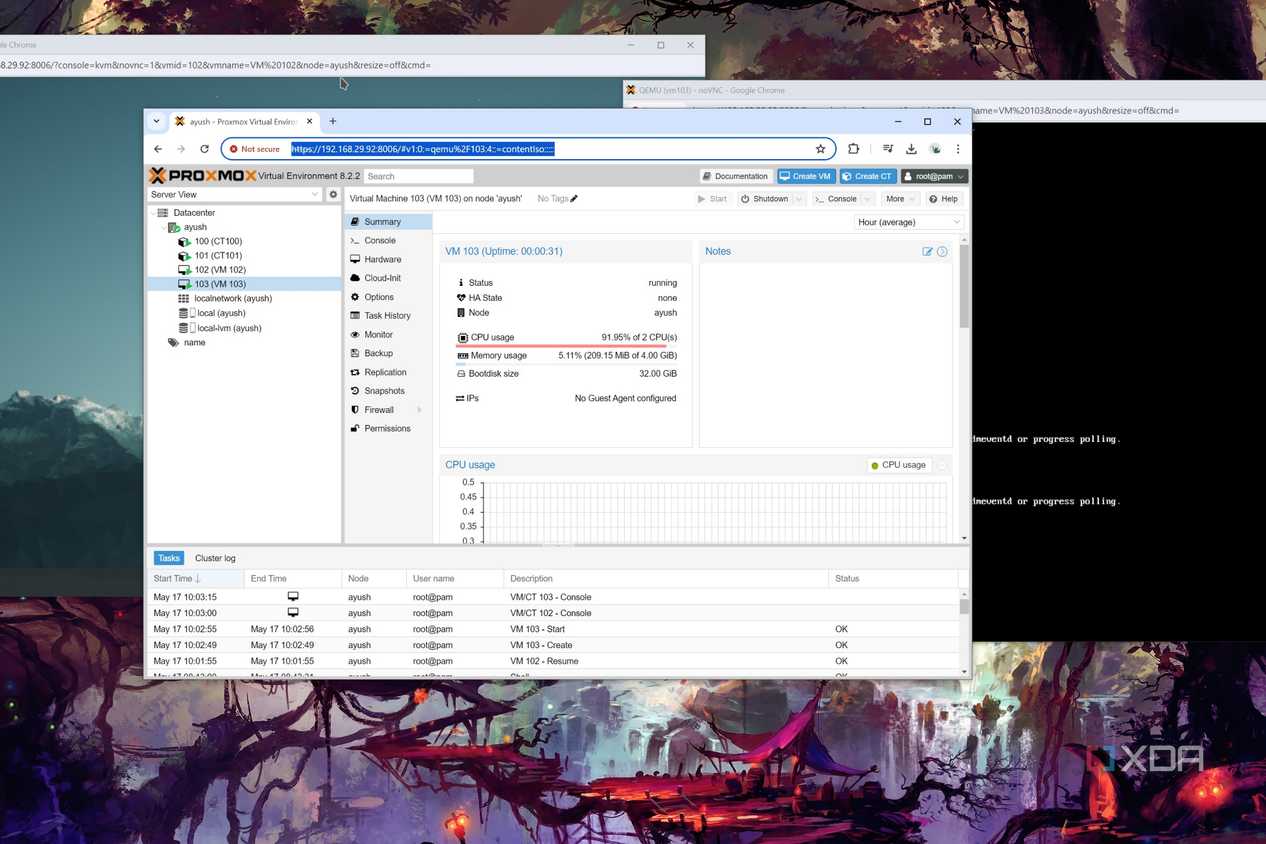The width and height of the screenshot is (1266, 844).
Task: Open the VM Console button
Action: coord(837,199)
